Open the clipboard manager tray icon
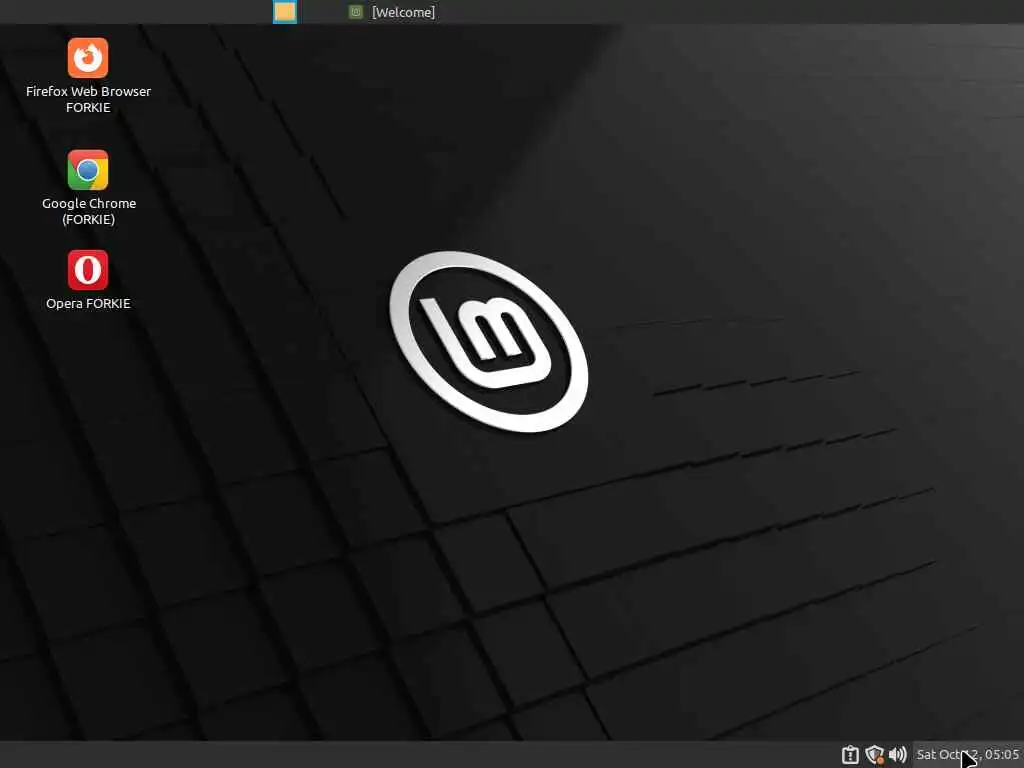The width and height of the screenshot is (1024, 768). [850, 754]
